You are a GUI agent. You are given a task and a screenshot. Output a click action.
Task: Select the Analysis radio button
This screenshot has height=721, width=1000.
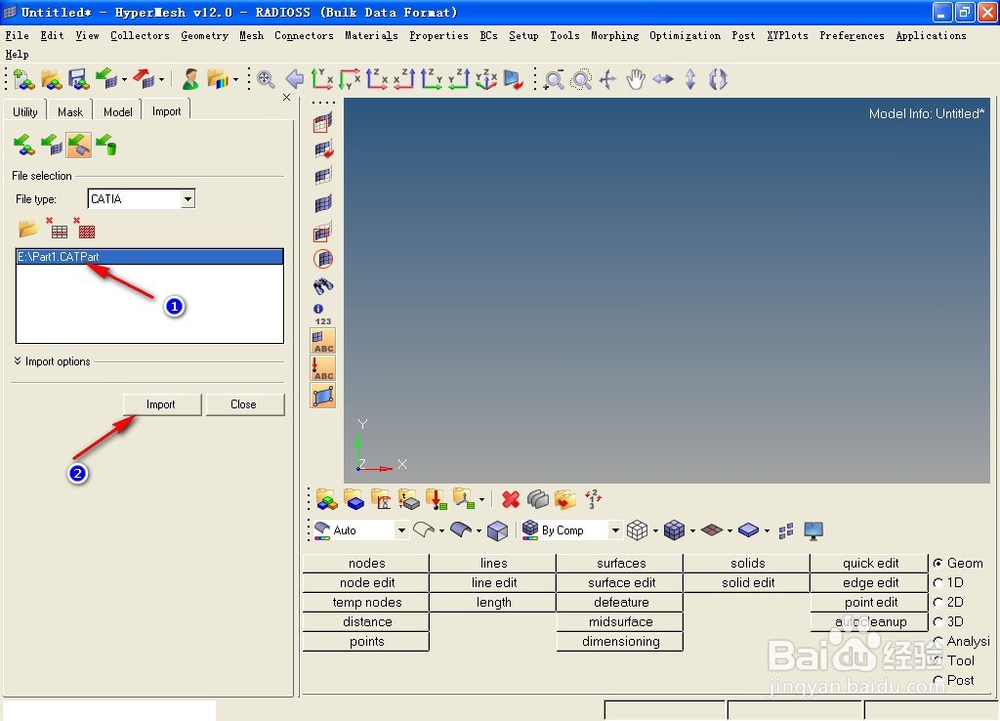938,641
